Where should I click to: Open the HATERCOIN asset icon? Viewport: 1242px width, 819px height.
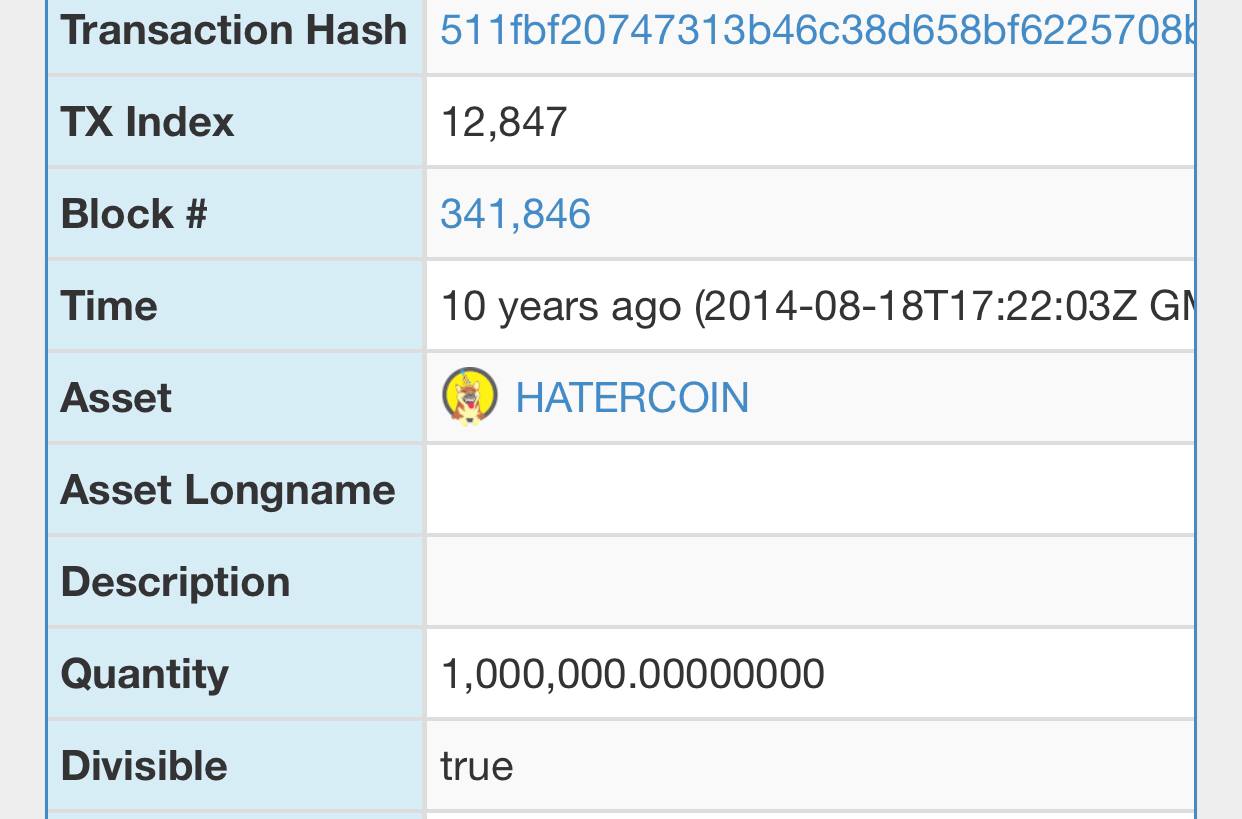pos(469,397)
